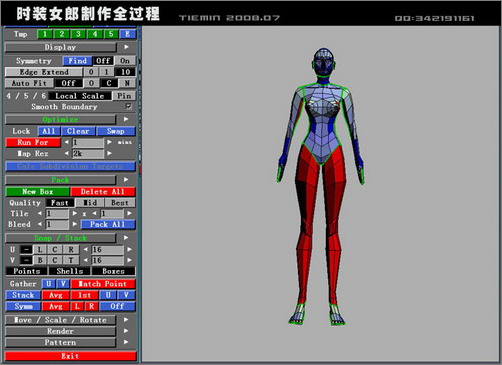Select Auto Fit N option

point(127,83)
